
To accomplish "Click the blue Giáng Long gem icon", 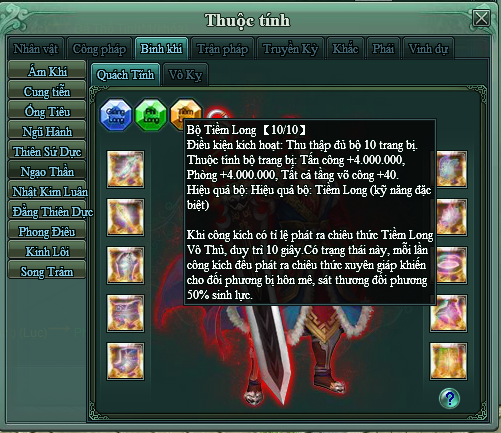I will (116, 115).
